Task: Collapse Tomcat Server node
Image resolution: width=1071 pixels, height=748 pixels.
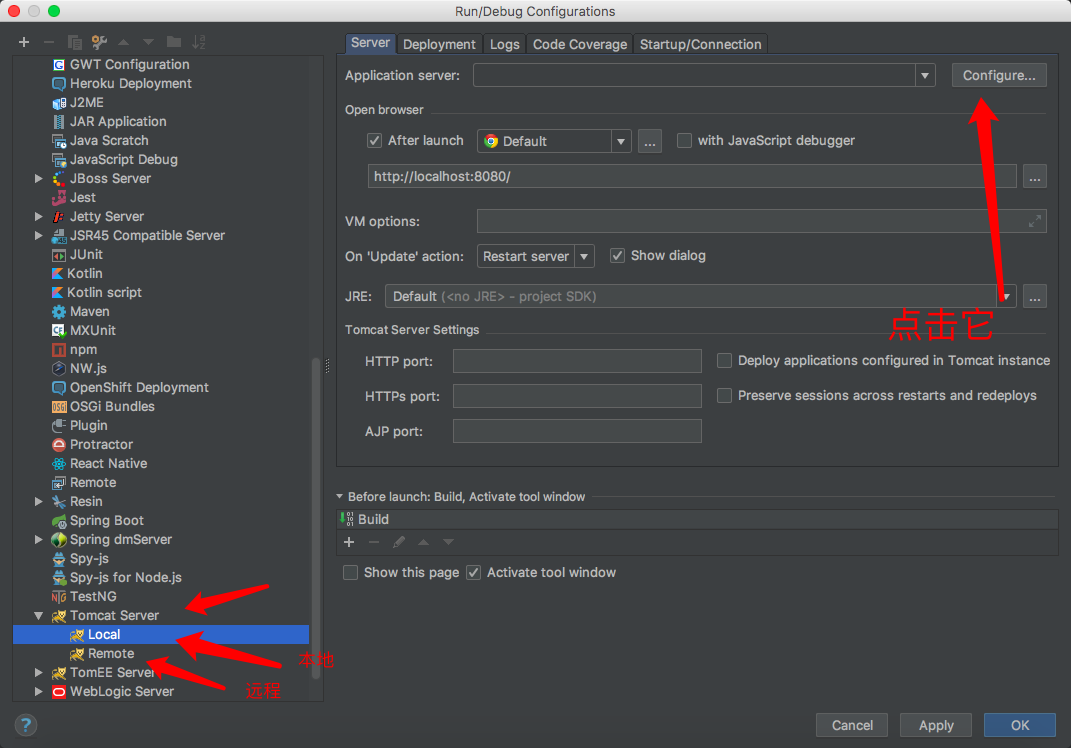Action: 39,616
